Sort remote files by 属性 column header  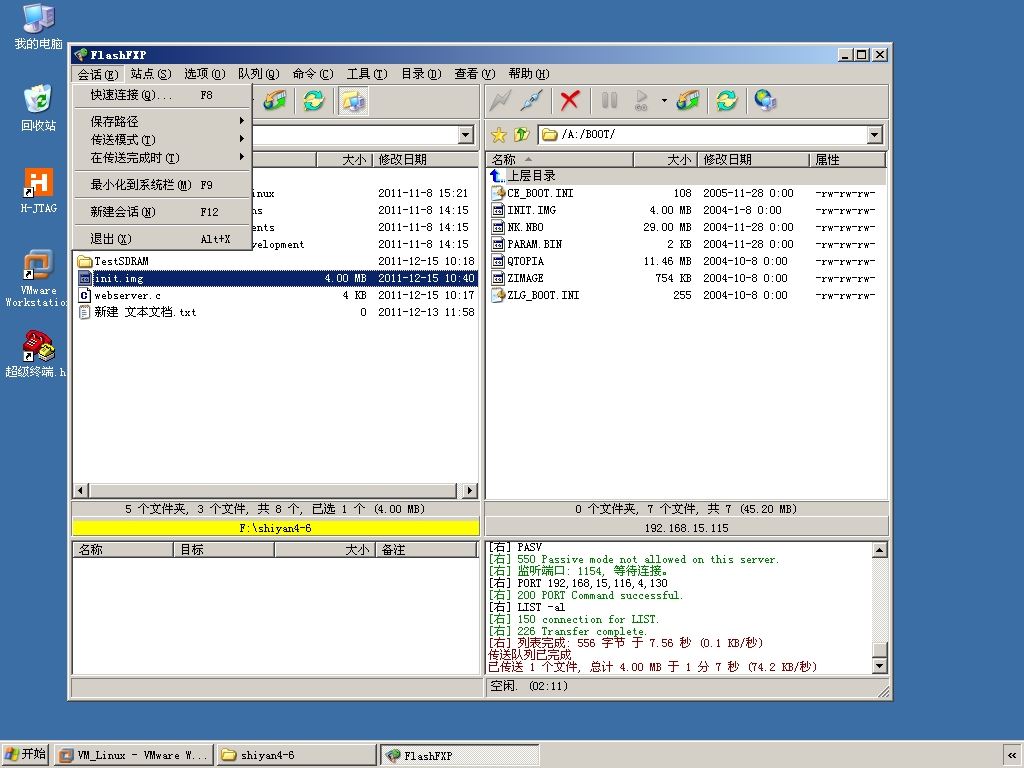coord(848,159)
